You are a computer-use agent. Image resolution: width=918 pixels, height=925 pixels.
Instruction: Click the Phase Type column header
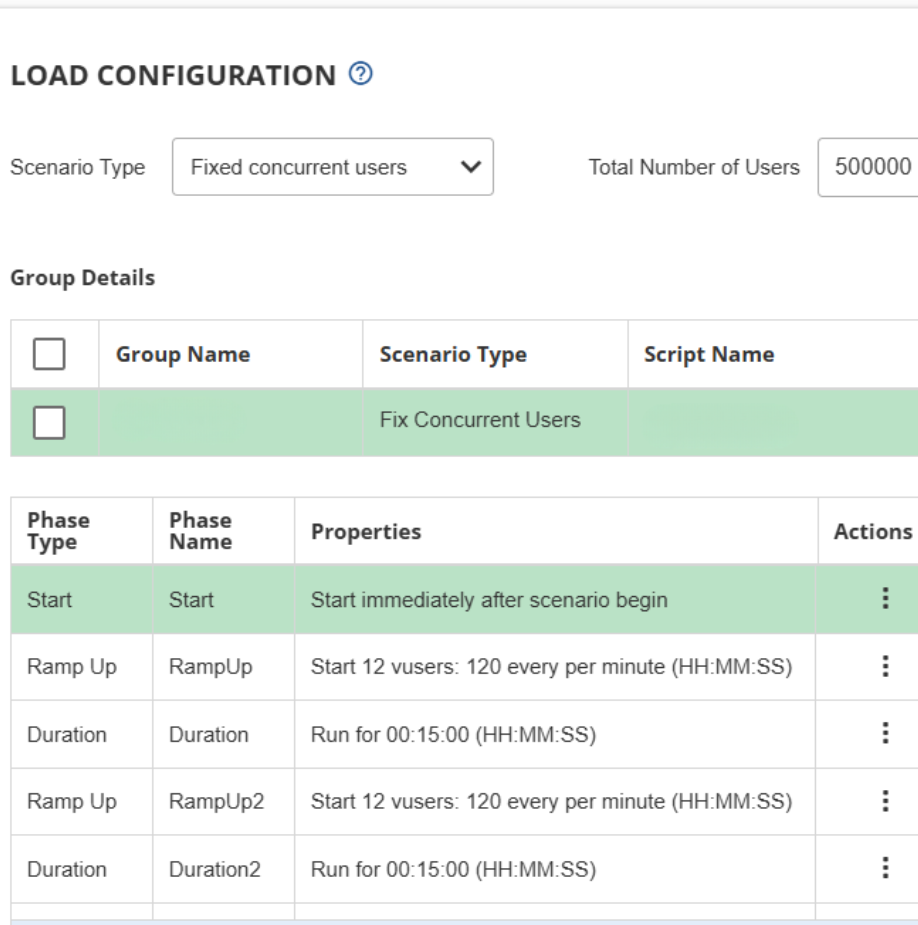click(58, 531)
